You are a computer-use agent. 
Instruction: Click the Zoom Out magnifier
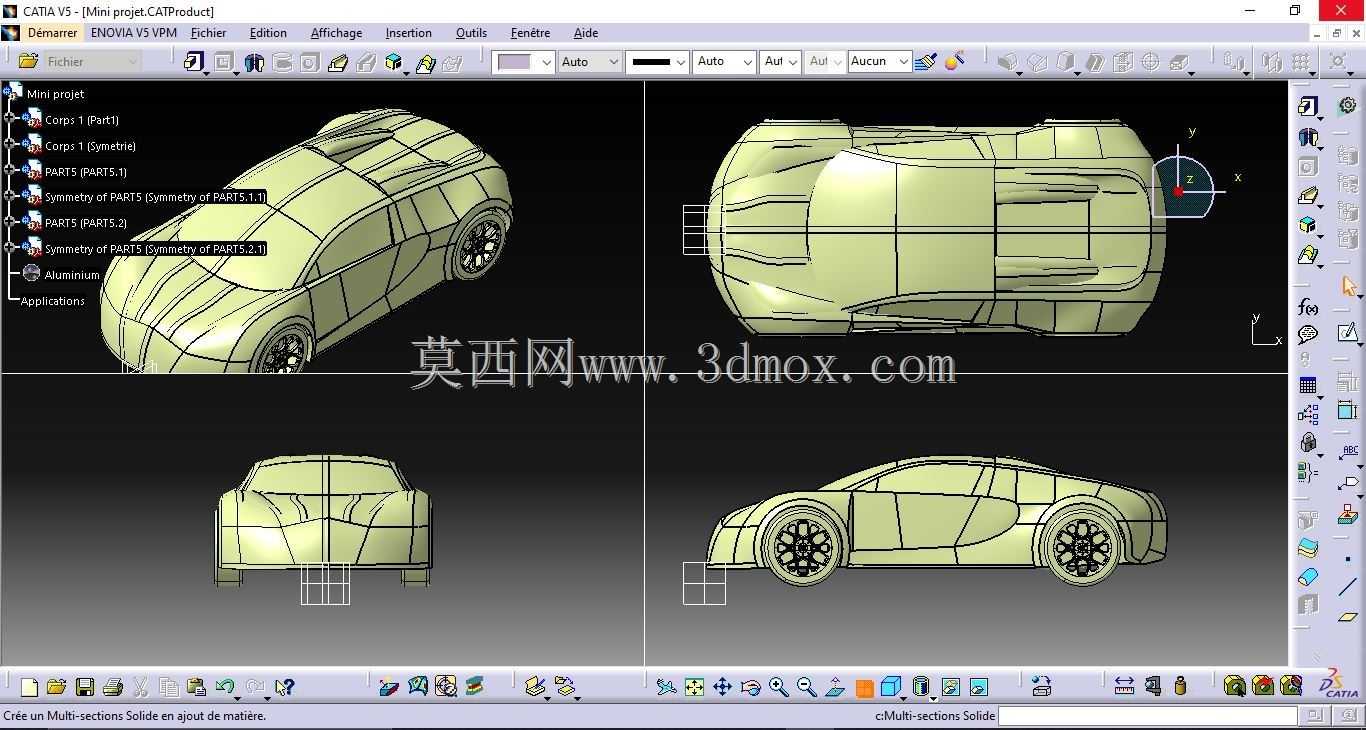806,687
